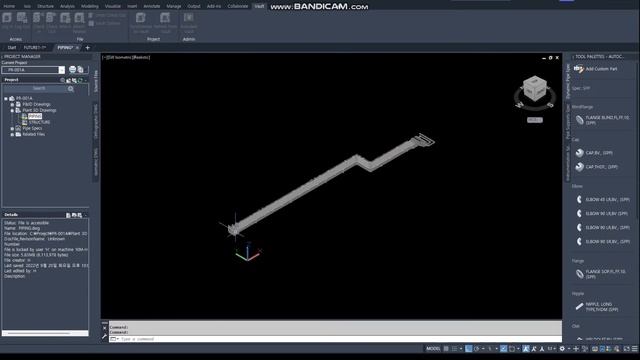Open the Realistic visual style control
The image size is (640, 360).
141,58
